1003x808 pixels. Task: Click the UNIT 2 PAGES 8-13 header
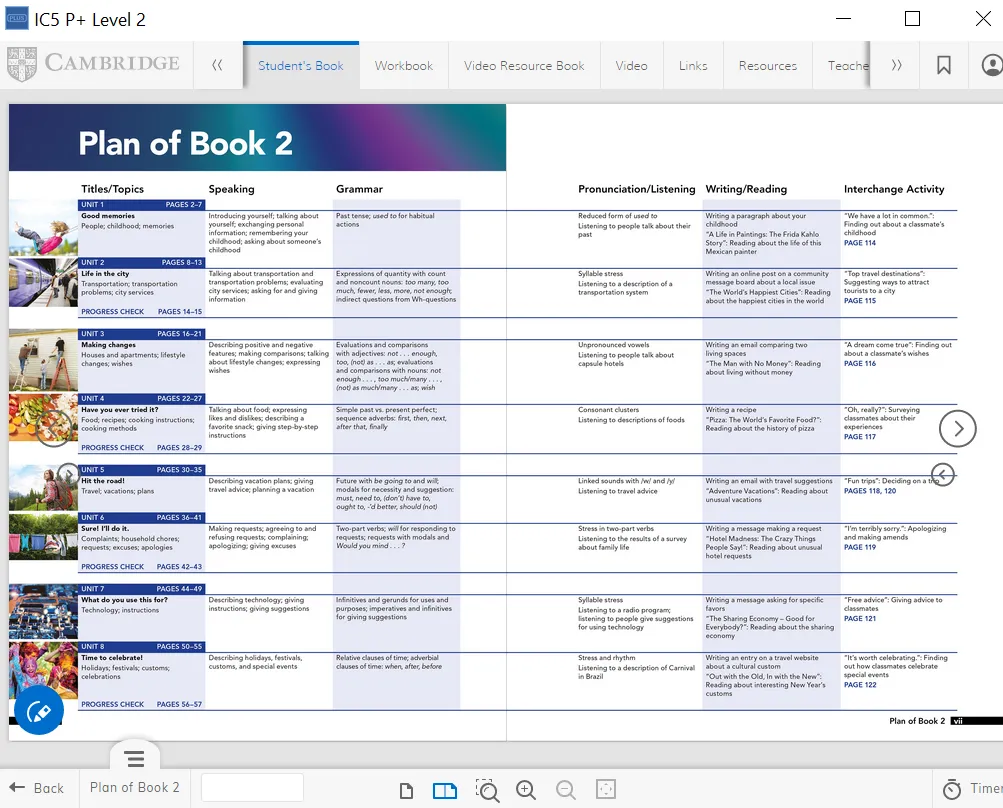click(141, 262)
